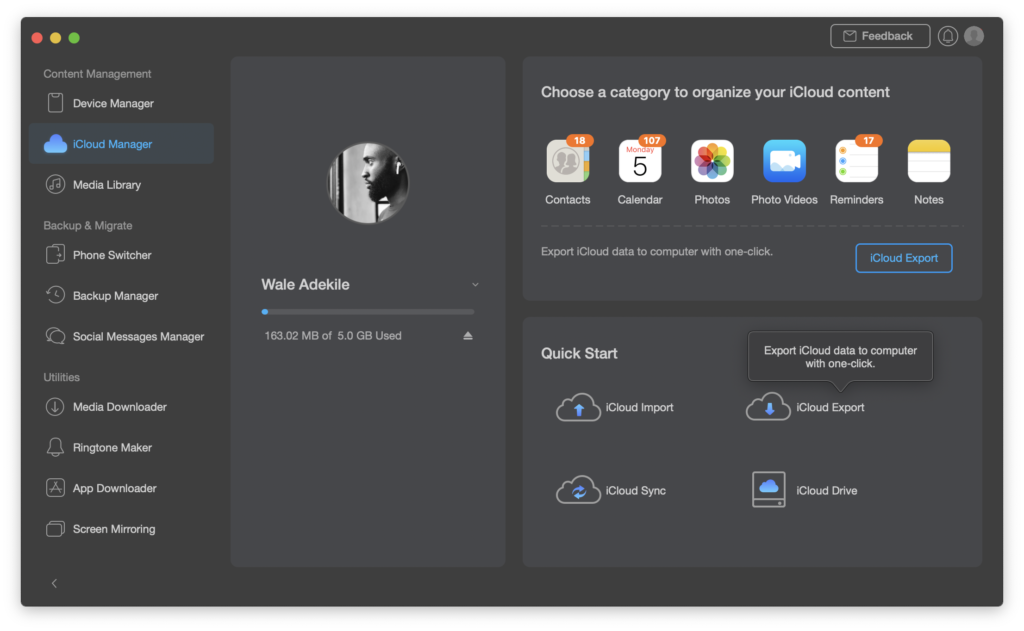1024x631 pixels.
Task: Click the Quick Start iCloud Export cloud icon
Action: 769,407
